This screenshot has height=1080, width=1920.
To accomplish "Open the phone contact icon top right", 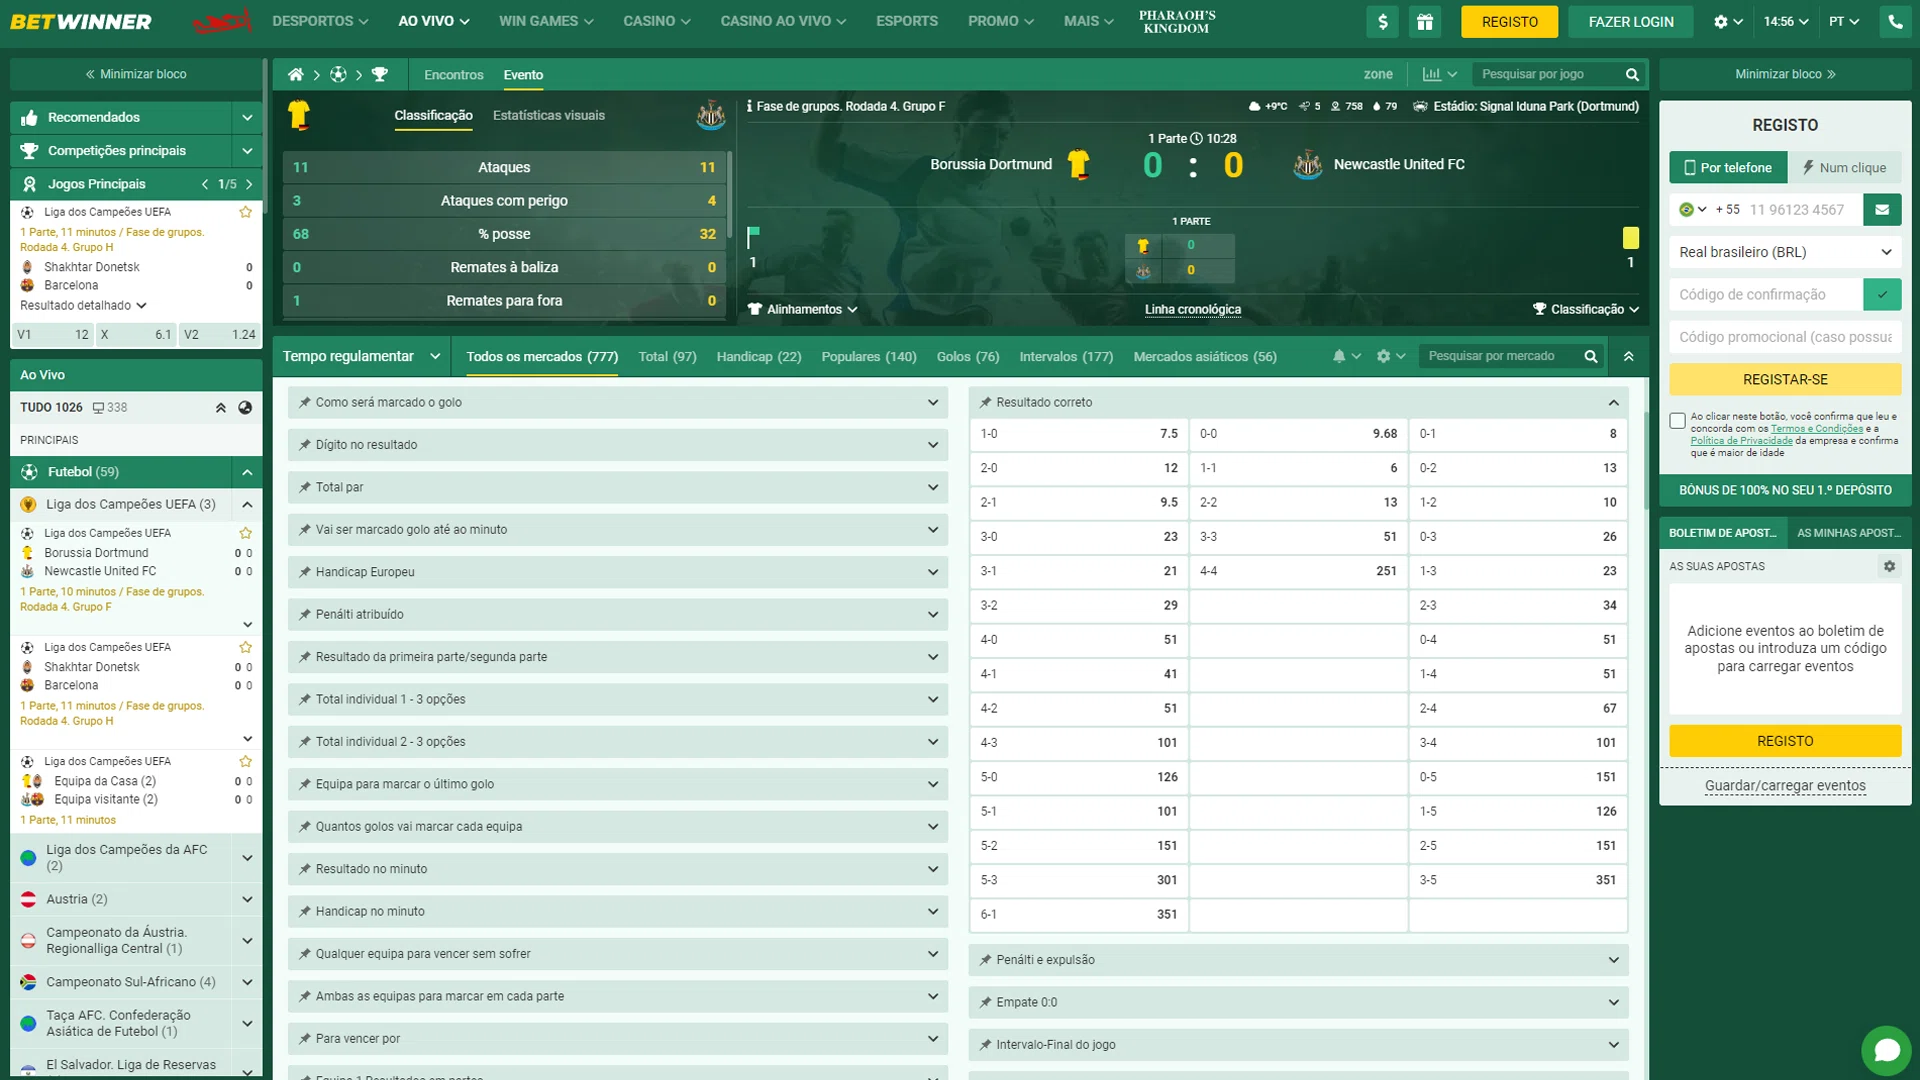I will pyautogui.click(x=1896, y=21).
